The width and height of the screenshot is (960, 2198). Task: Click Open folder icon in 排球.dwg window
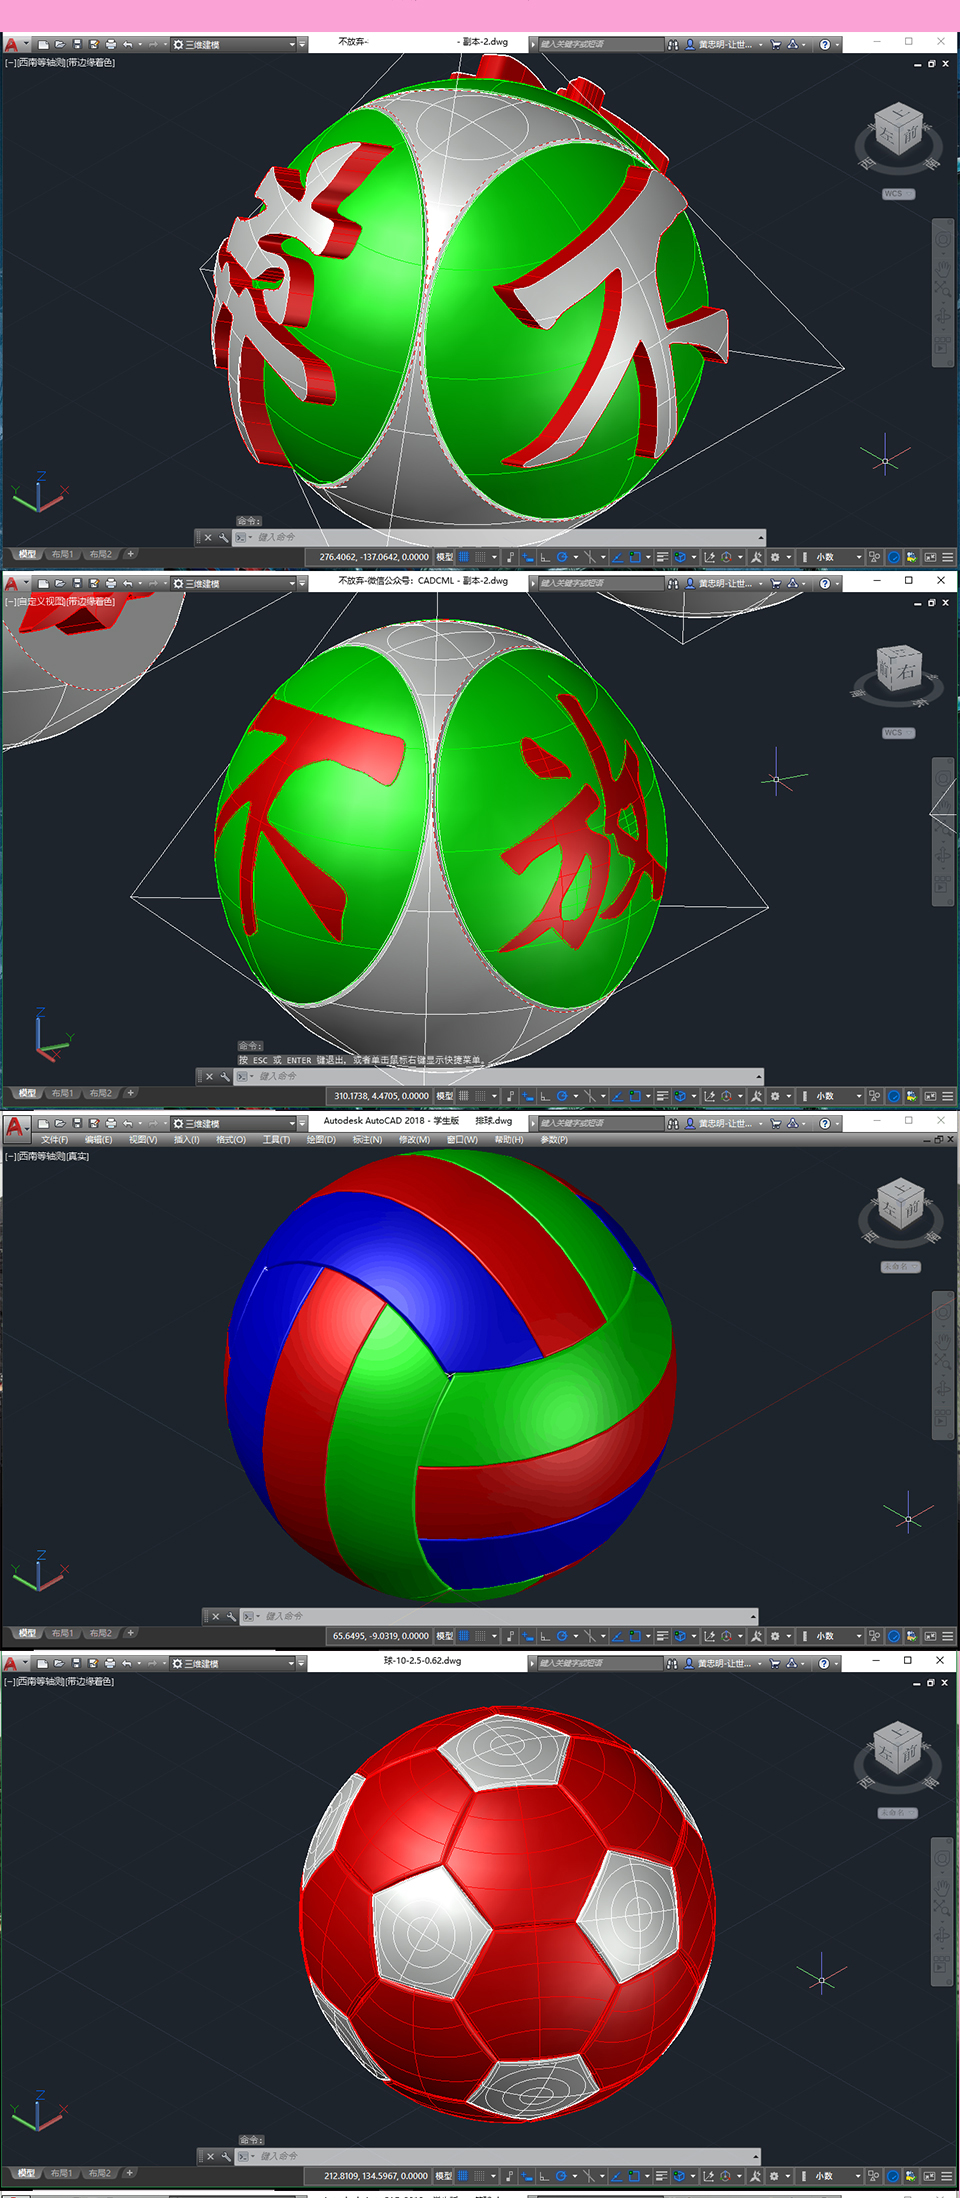(x=60, y=1124)
